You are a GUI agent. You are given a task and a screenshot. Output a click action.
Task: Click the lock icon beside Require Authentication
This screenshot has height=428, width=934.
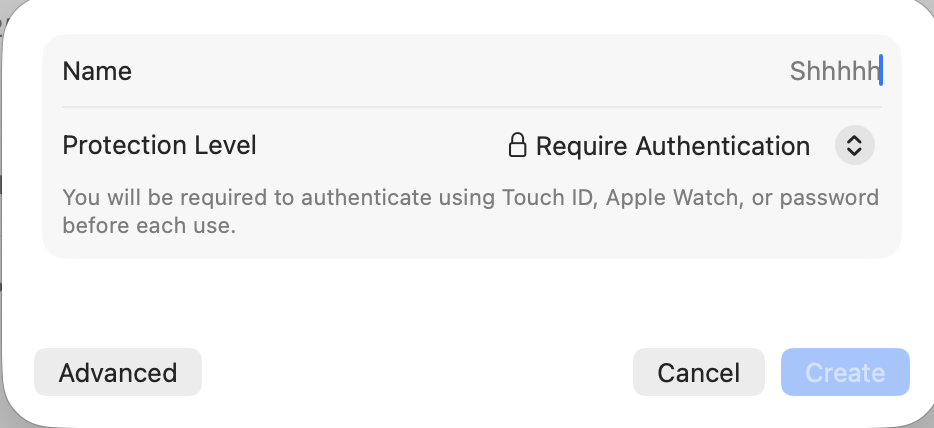pos(517,145)
